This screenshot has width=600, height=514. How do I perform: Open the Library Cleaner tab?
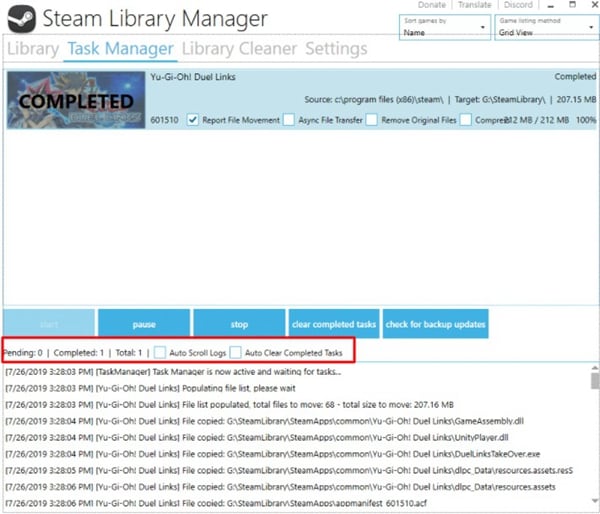coord(240,49)
